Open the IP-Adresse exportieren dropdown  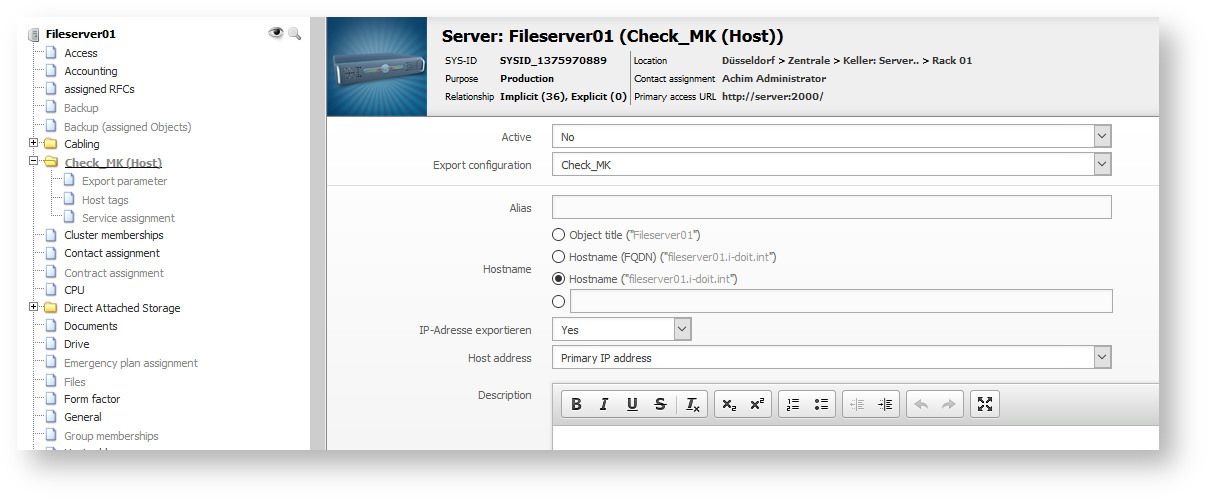point(622,329)
